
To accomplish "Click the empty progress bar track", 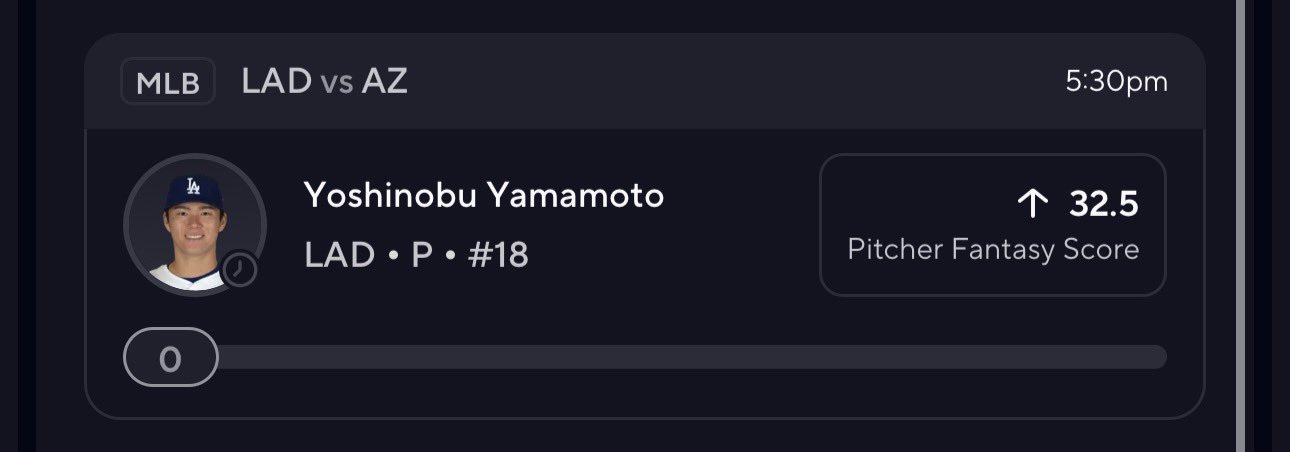I will (690, 357).
